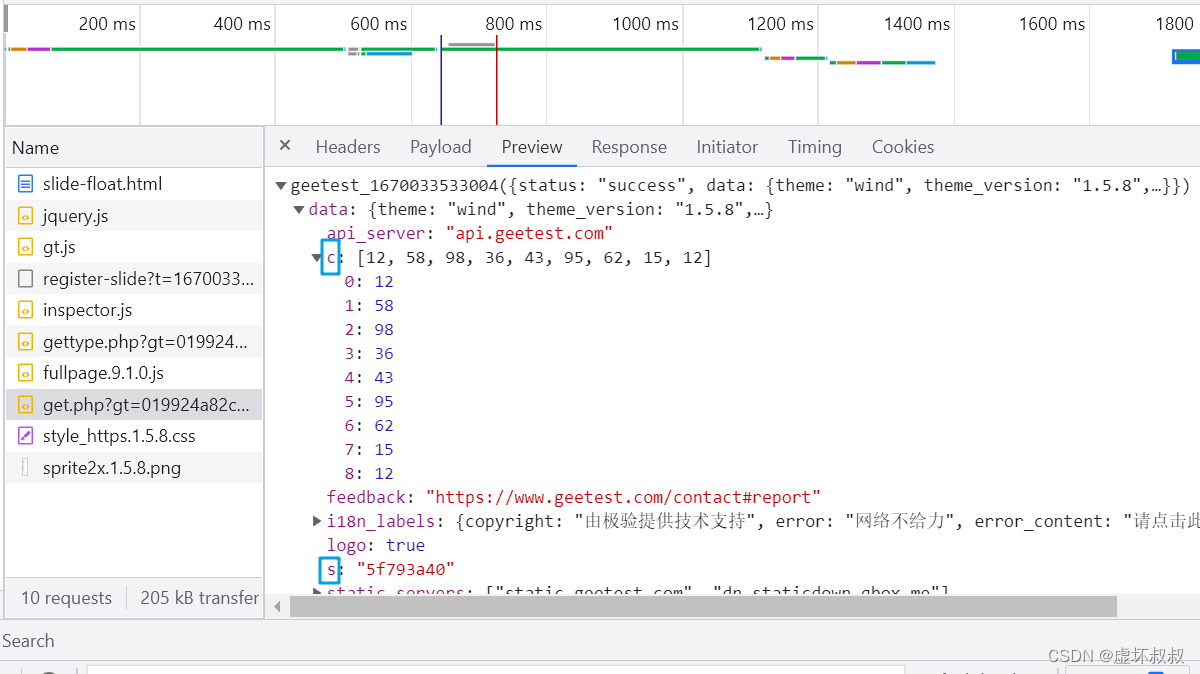Click array index 1 value 58
The image size is (1200, 674).
pyautogui.click(x=384, y=306)
